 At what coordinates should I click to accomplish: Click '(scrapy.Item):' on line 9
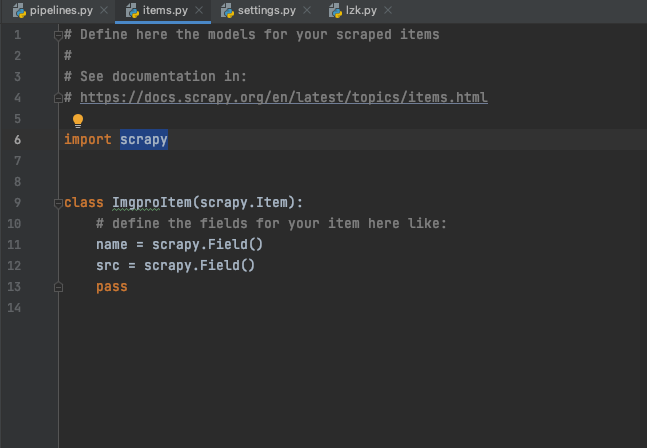click(x=248, y=203)
